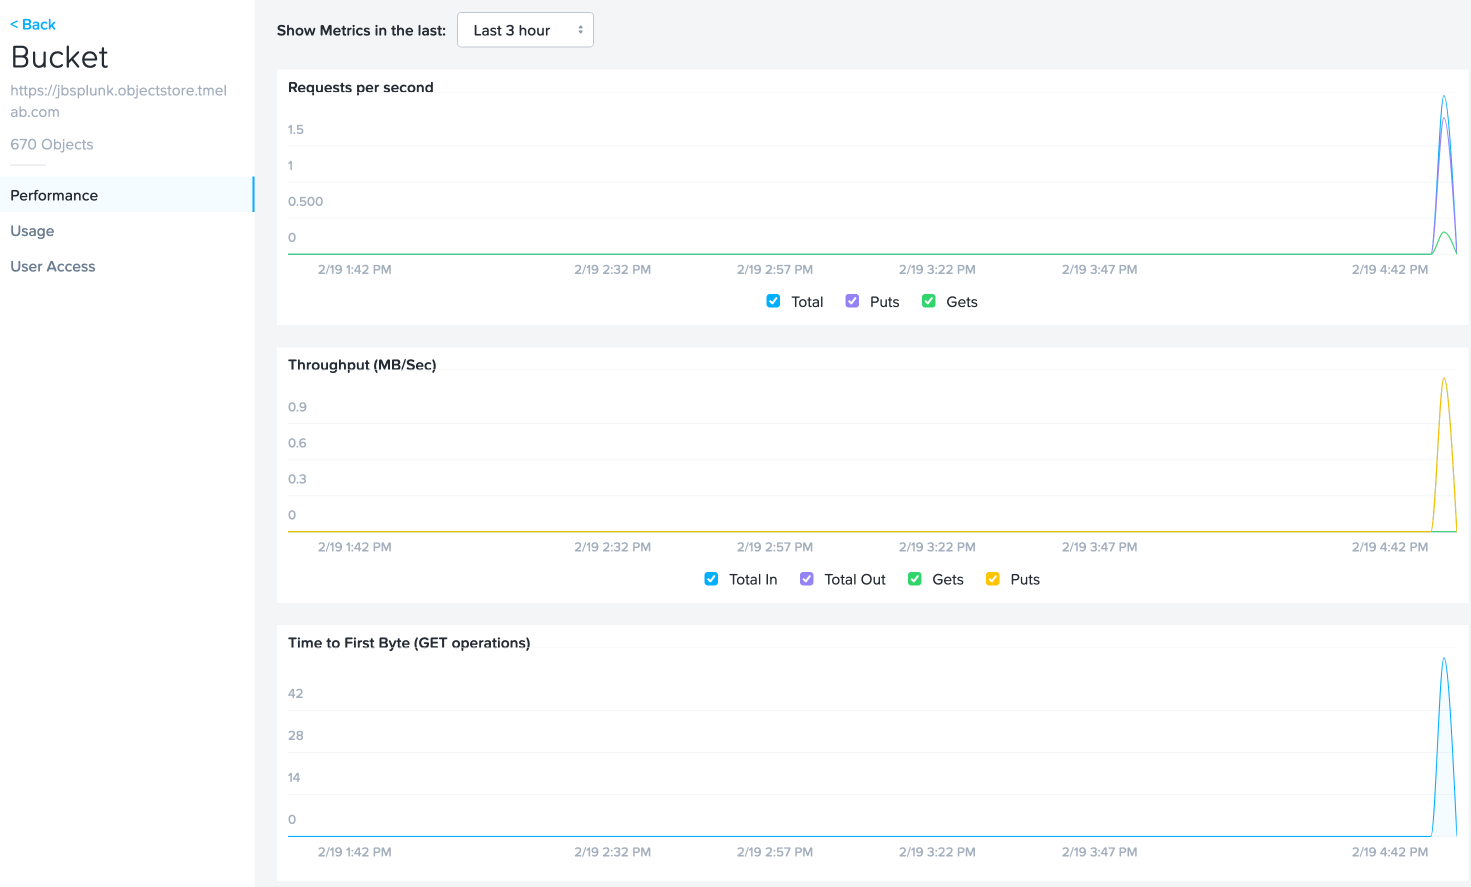Open the Last 3 hour time range dropdown
1471x887 pixels.
coord(525,30)
